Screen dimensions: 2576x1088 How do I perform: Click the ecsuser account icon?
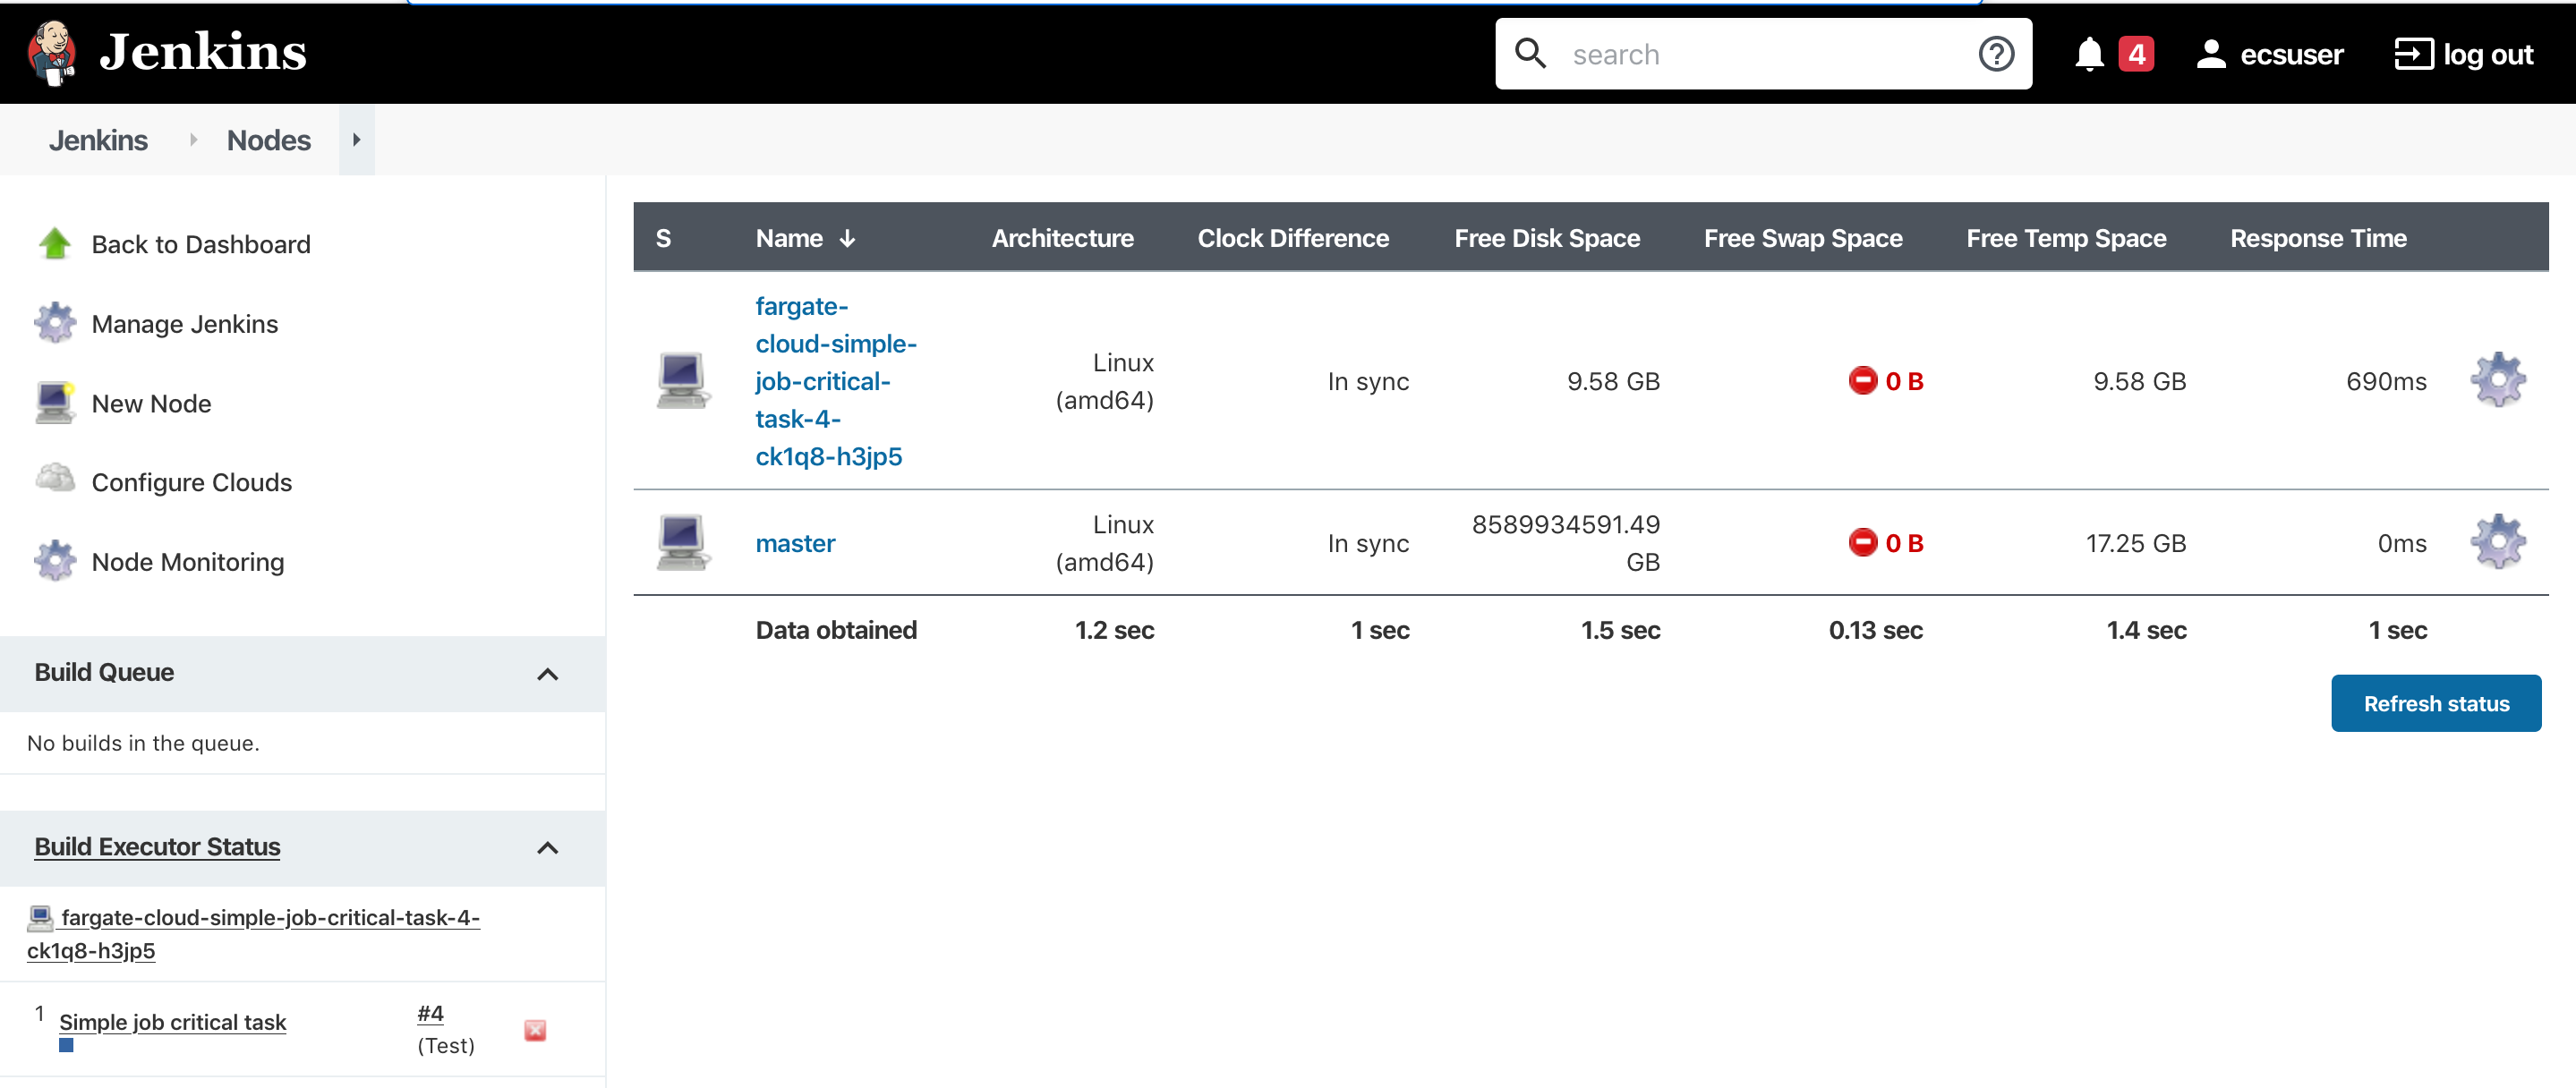pyautogui.click(x=2211, y=54)
